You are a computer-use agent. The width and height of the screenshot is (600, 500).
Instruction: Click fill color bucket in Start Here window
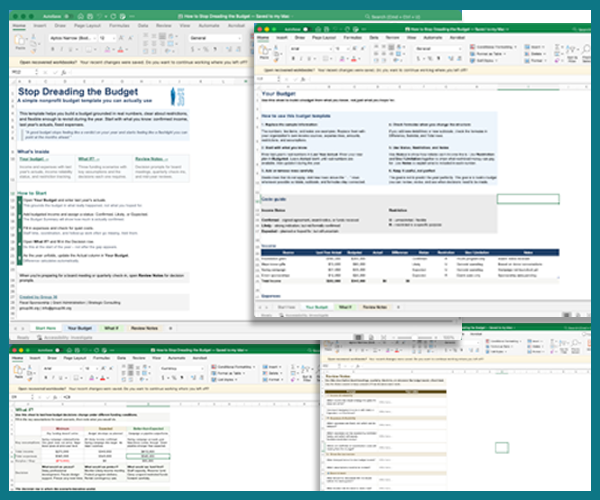pyautogui.click(x=107, y=49)
